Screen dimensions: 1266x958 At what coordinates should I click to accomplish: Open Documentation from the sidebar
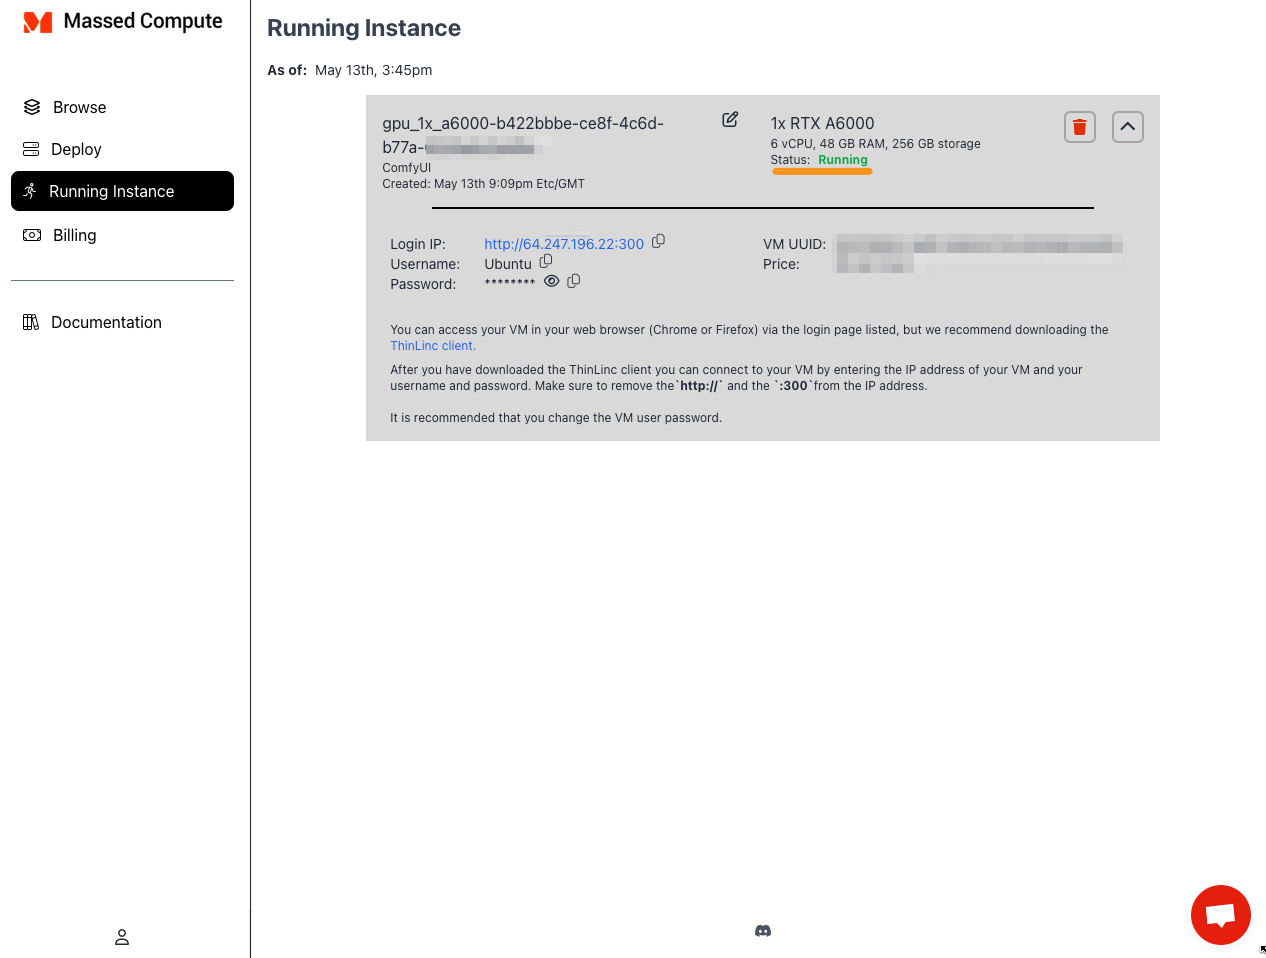pyautogui.click(x=106, y=322)
